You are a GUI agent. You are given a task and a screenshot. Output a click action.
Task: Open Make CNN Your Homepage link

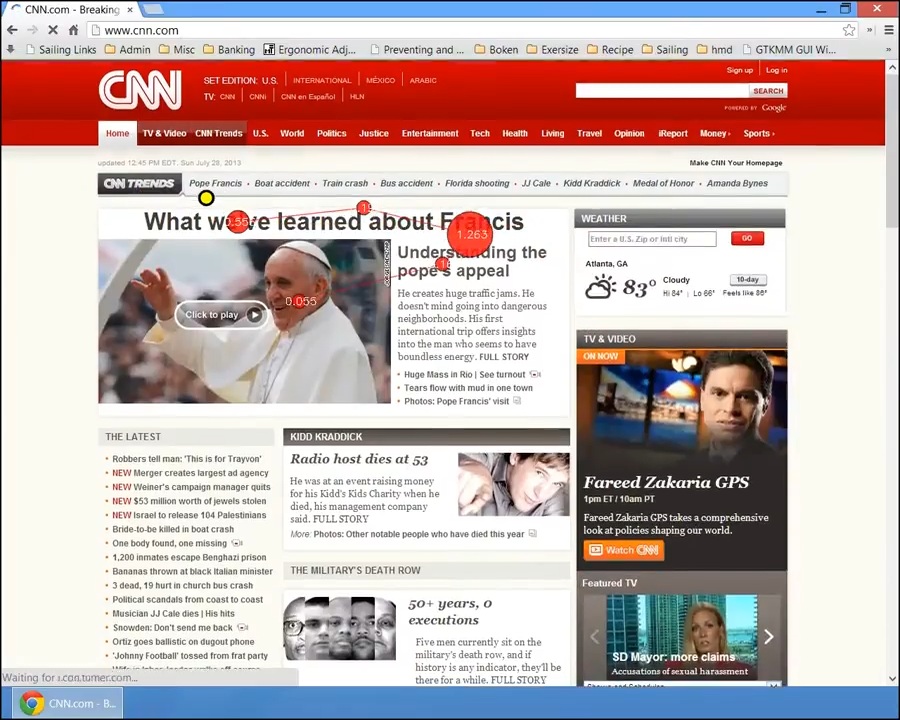(736, 163)
